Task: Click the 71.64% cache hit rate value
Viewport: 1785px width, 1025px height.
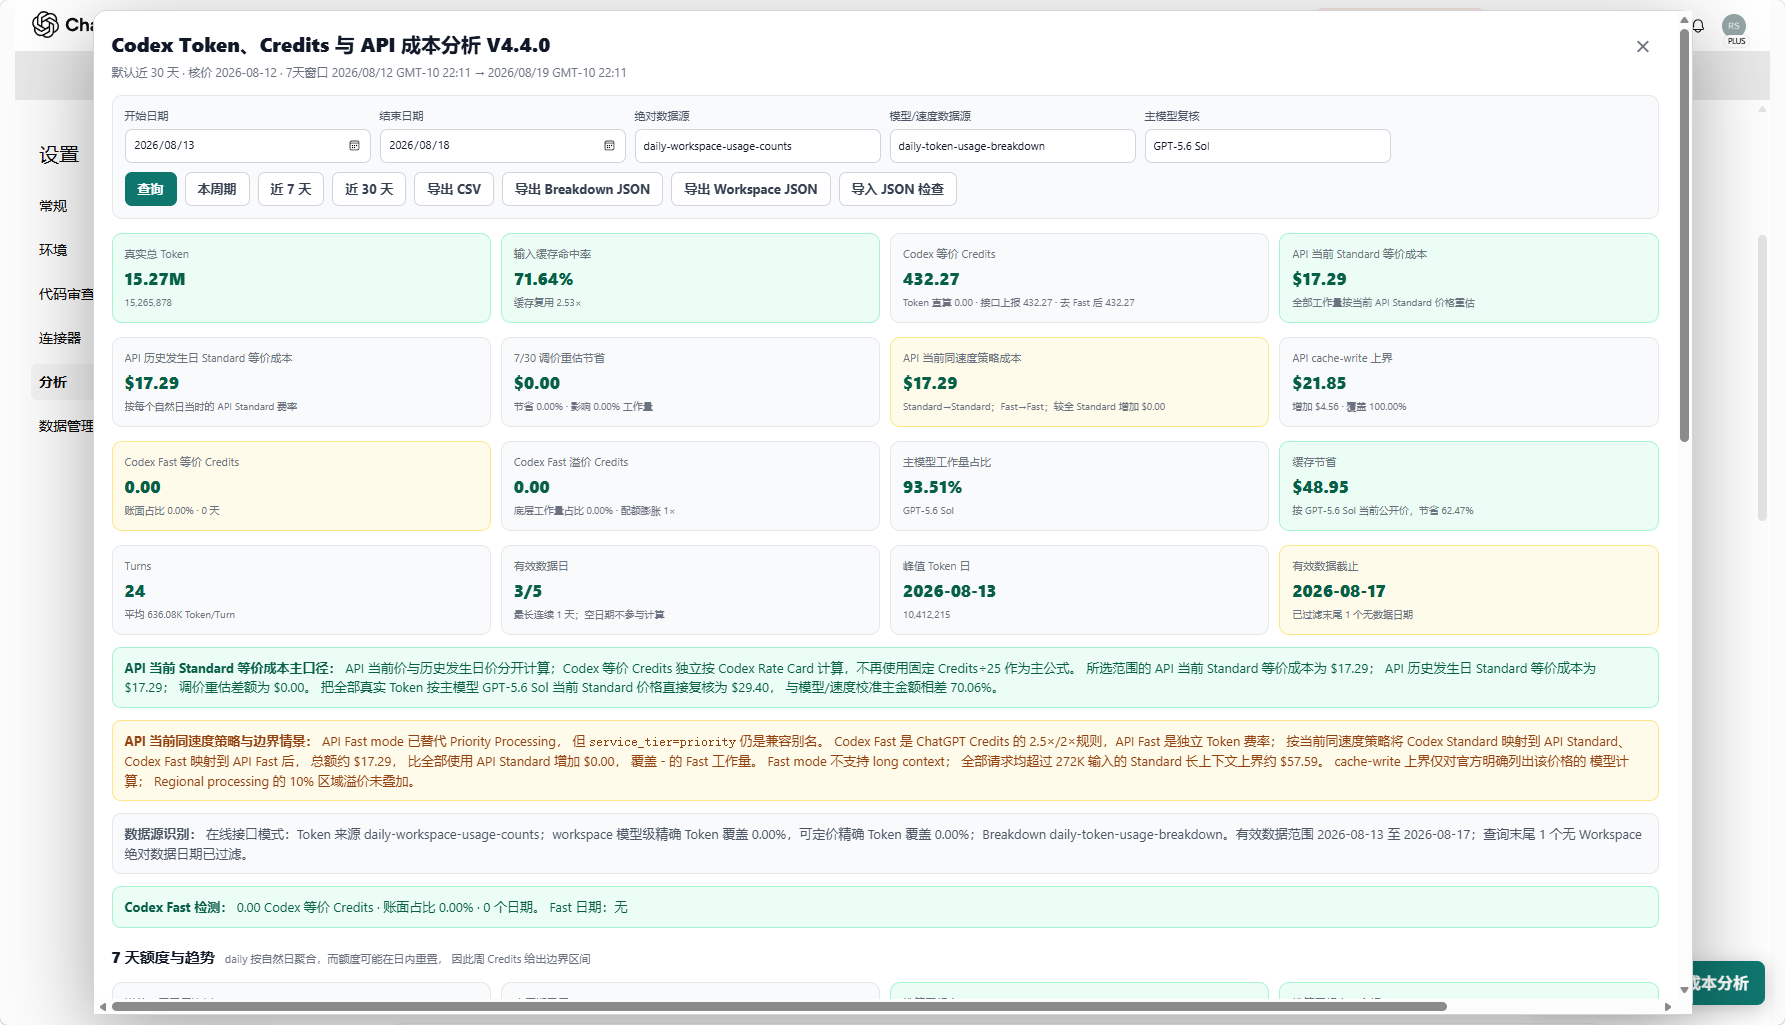Action: (x=543, y=280)
